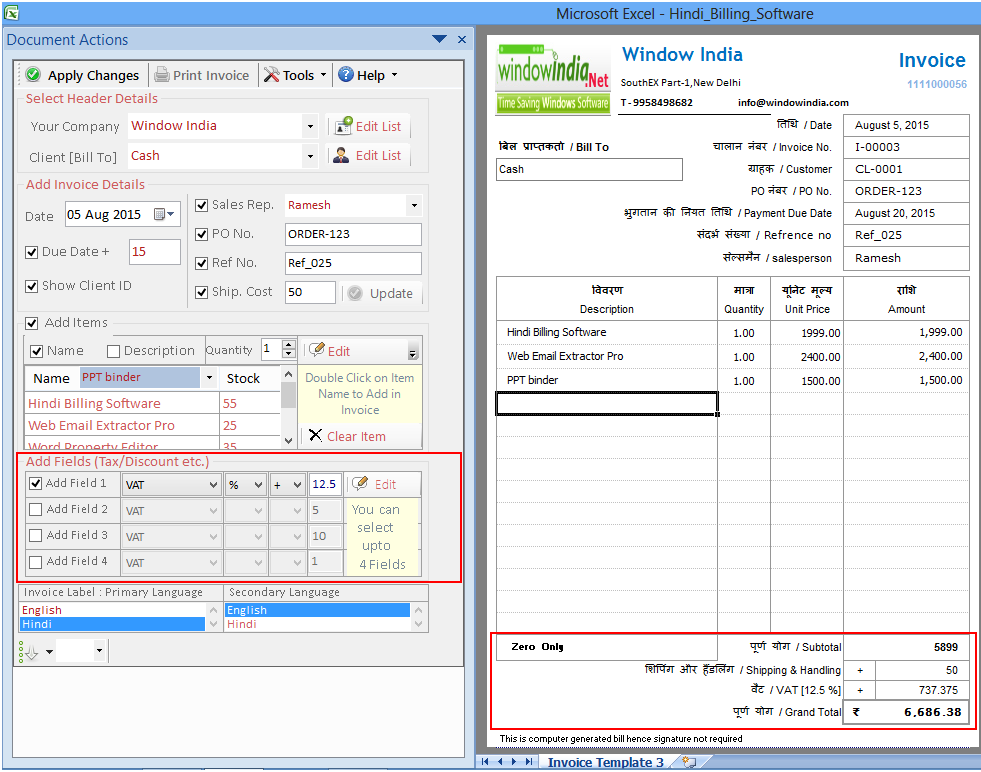Go to next sheet navigation arrow
Screen dimensions: 981x772
click(x=514, y=761)
